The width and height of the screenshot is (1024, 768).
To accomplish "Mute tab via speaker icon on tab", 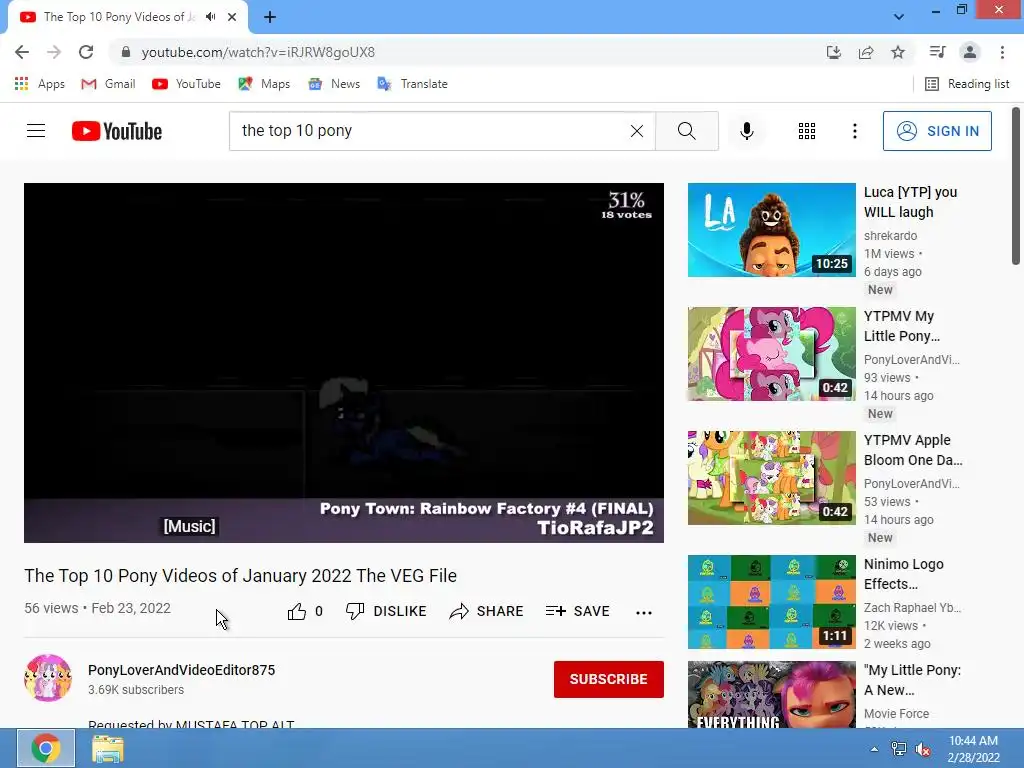I will point(210,17).
